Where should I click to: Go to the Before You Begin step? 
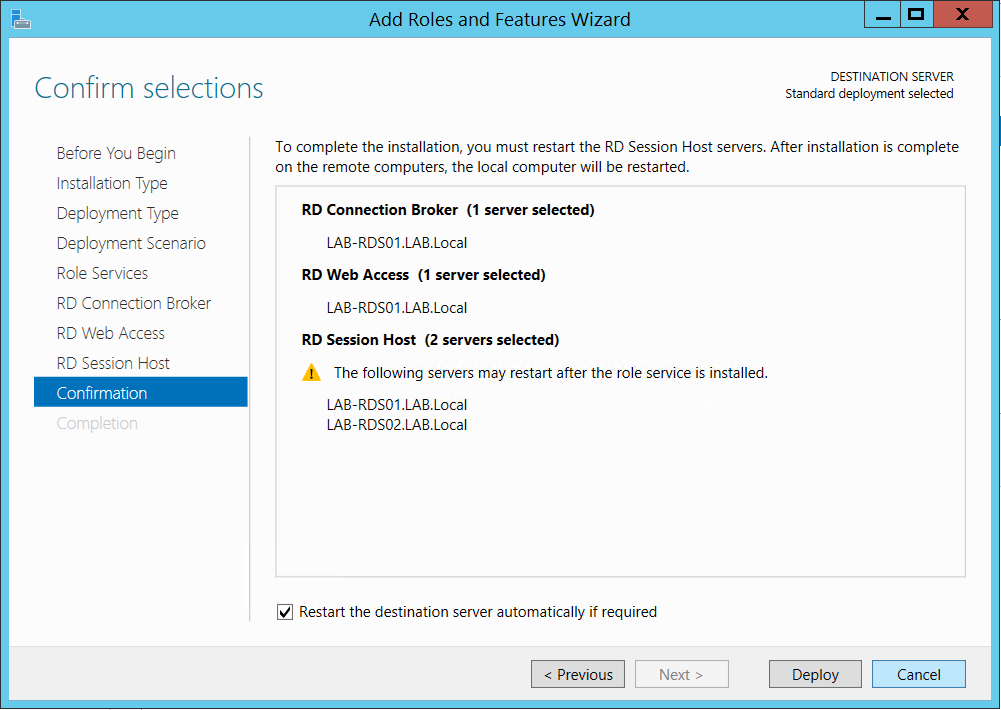(116, 153)
